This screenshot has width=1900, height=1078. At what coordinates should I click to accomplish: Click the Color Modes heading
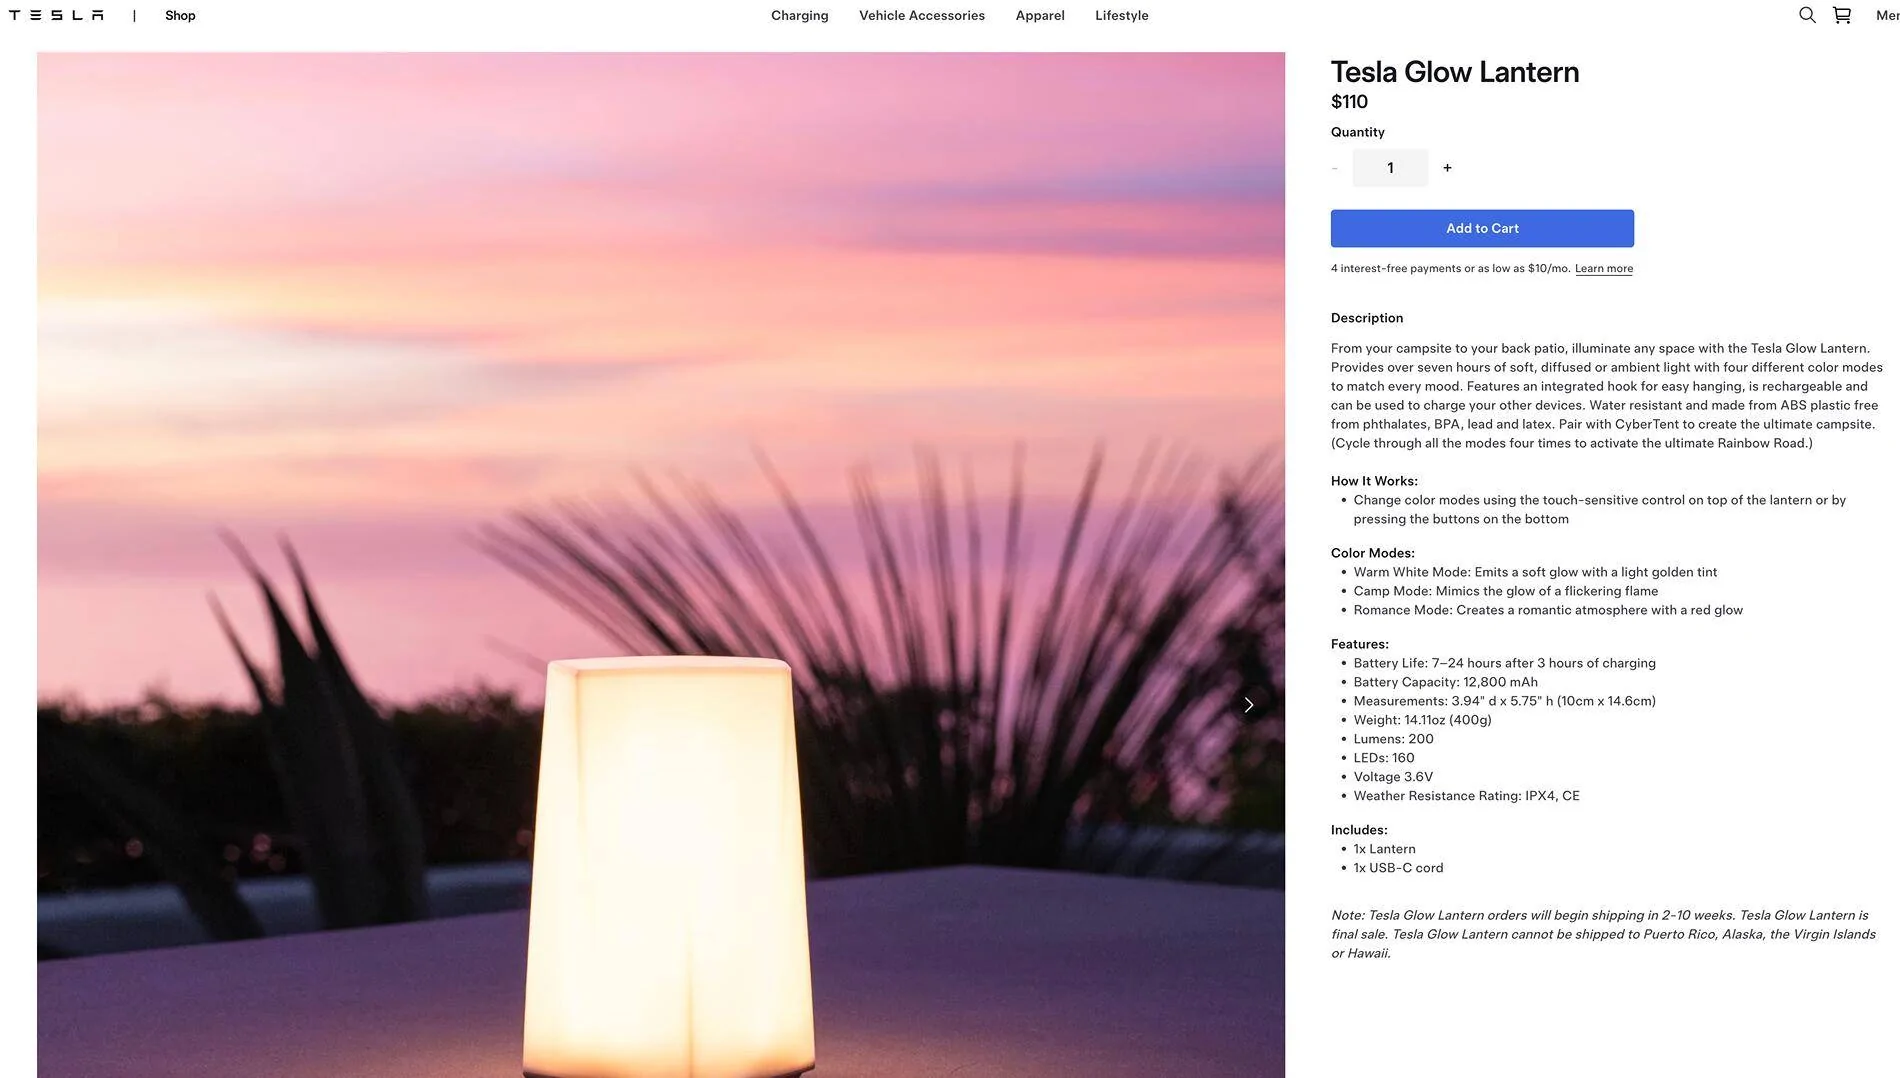click(x=1372, y=553)
